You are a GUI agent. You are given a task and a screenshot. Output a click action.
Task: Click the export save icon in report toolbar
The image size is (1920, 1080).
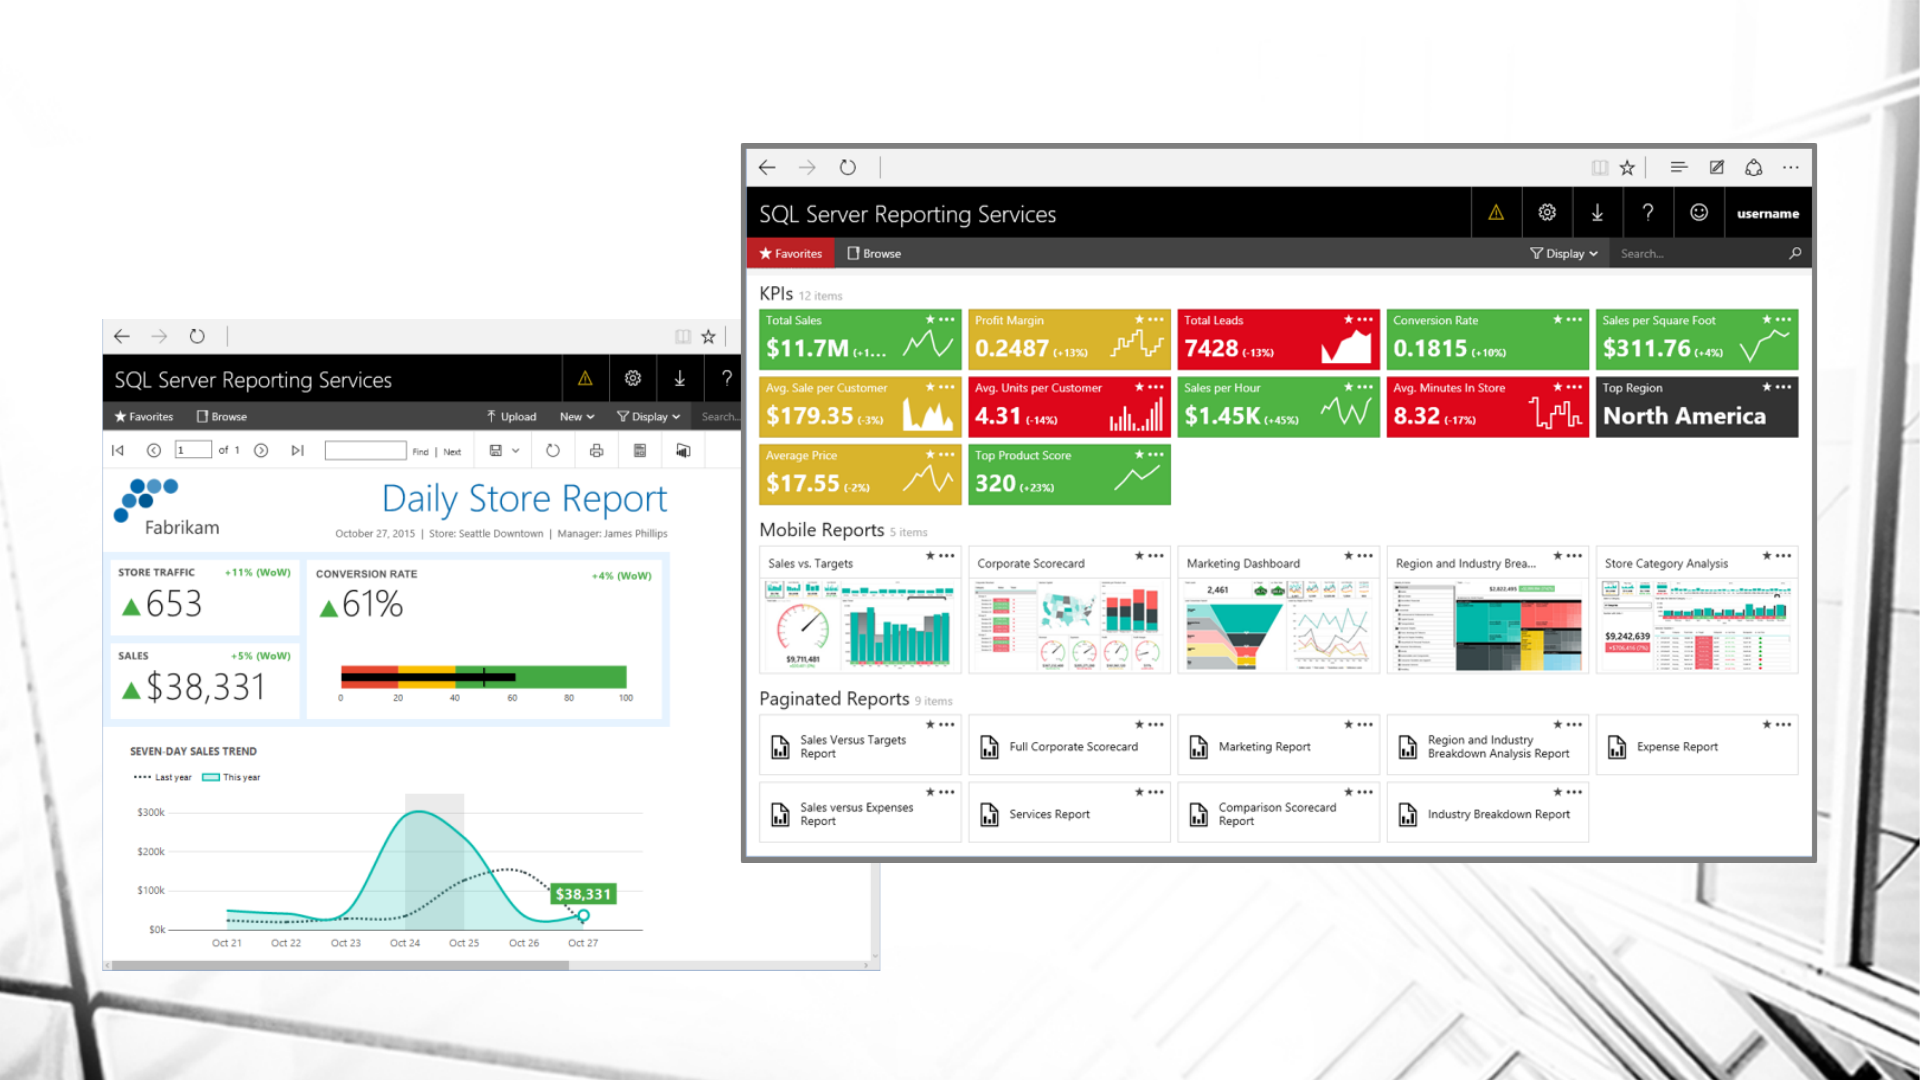[x=495, y=451]
